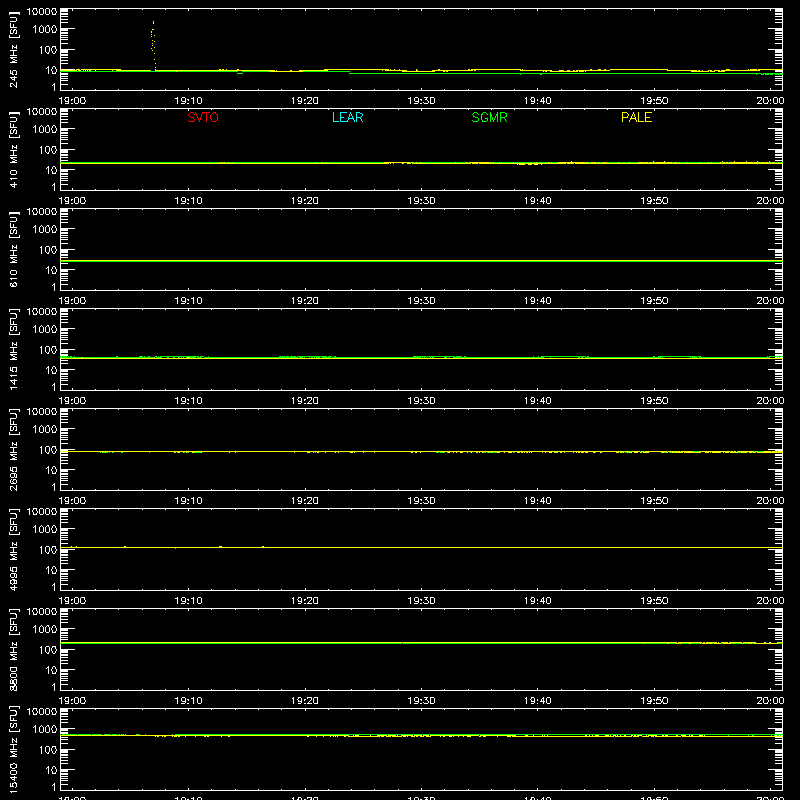This screenshot has width=800, height=800.
Task: Click 19:40 tick label below 410 MHz panel
Action: tap(538, 201)
